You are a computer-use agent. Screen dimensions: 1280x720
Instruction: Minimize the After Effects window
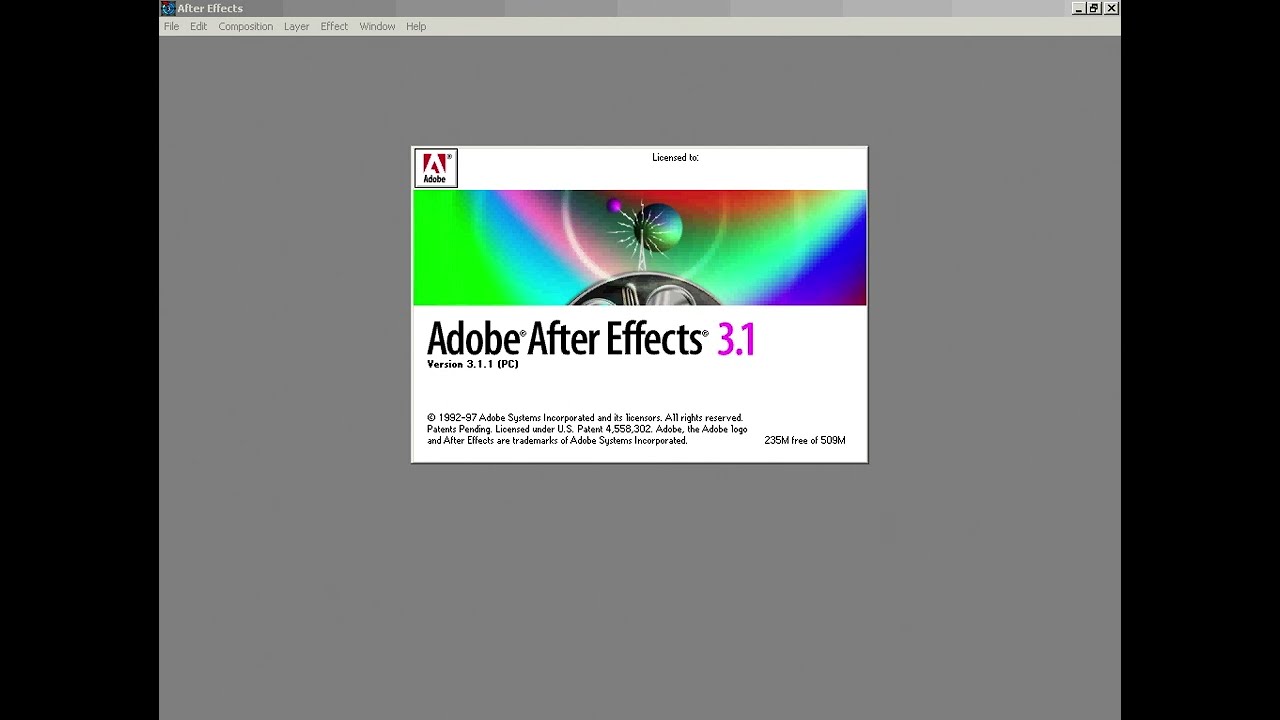1078,8
